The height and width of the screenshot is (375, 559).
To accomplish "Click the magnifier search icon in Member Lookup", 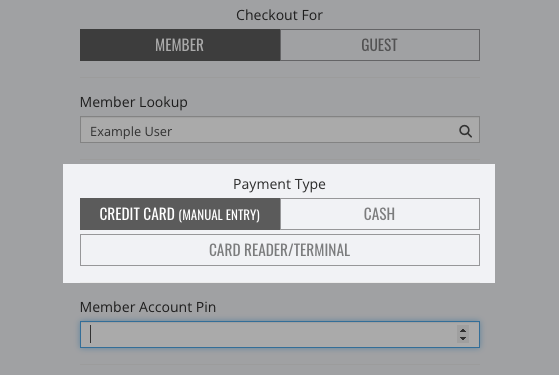I will 465,131.
